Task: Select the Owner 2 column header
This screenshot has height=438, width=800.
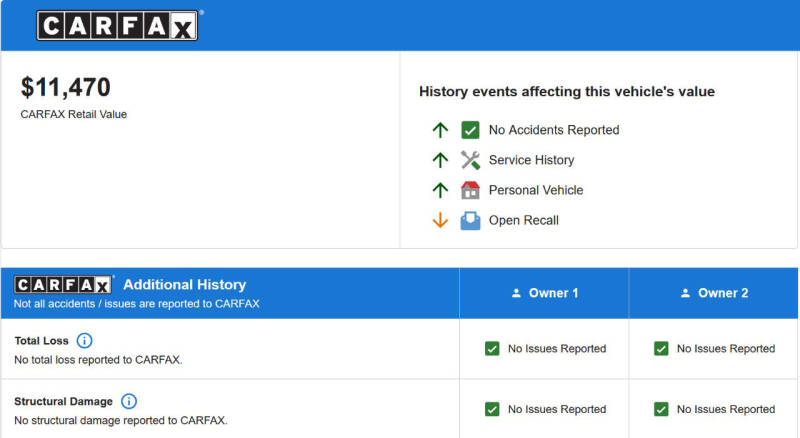Action: point(713,293)
